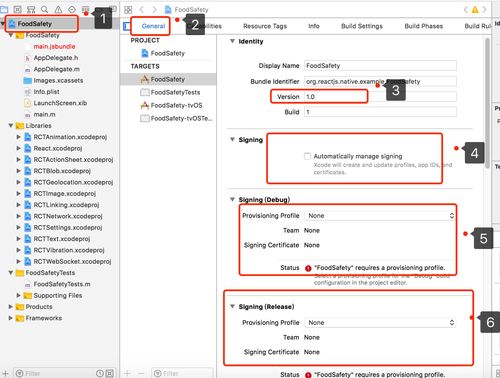Image resolution: width=500 pixels, height=378 pixels.
Task: Expand the Frameworks group
Action: coord(11,318)
